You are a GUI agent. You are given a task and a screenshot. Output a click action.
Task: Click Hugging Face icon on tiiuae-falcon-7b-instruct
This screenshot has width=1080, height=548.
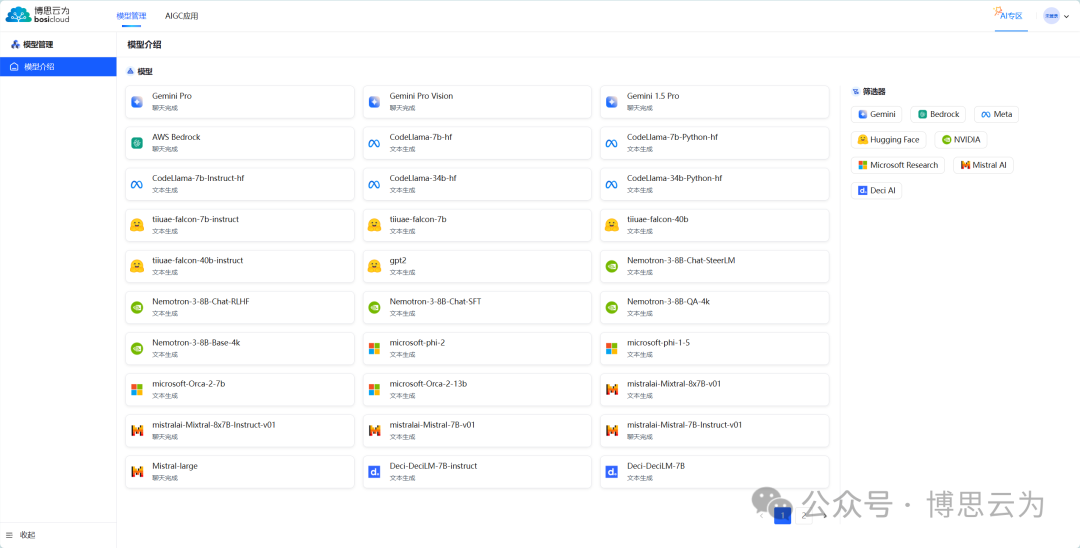136,225
